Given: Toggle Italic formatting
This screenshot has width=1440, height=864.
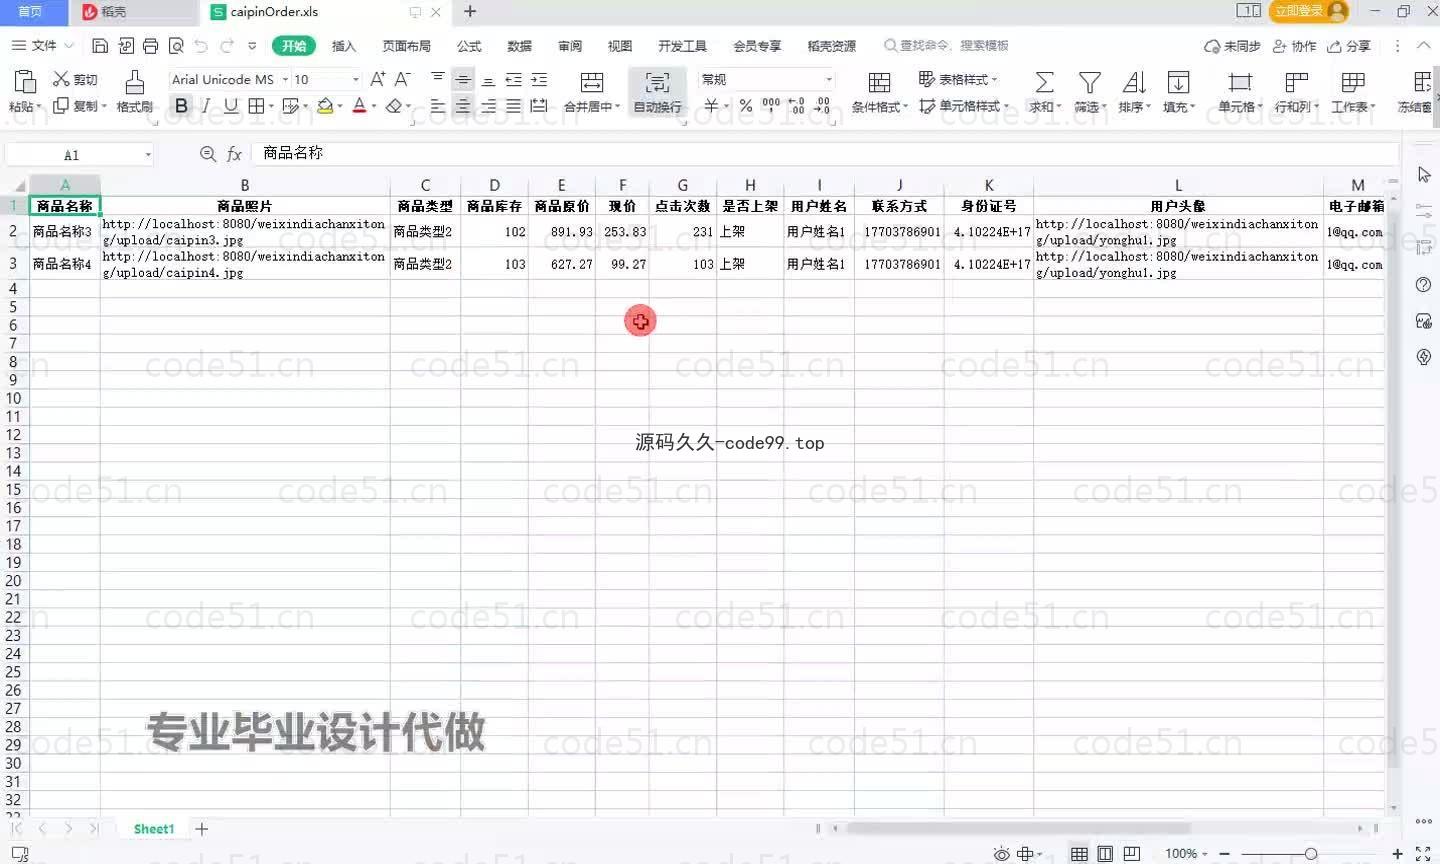Looking at the screenshot, I should 206,106.
